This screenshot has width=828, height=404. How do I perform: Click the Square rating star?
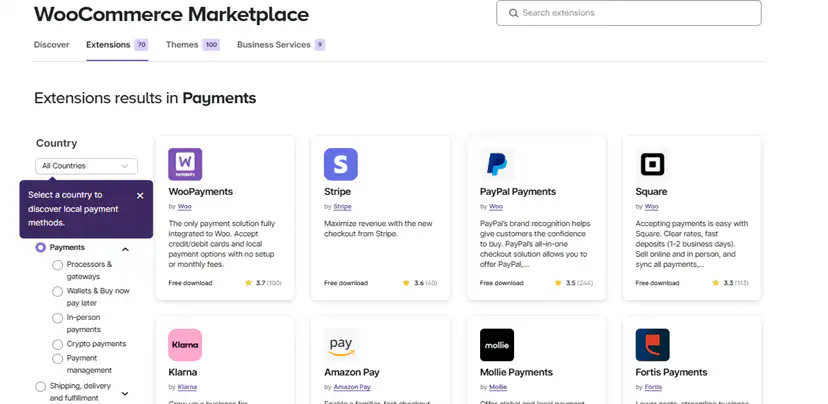click(716, 283)
